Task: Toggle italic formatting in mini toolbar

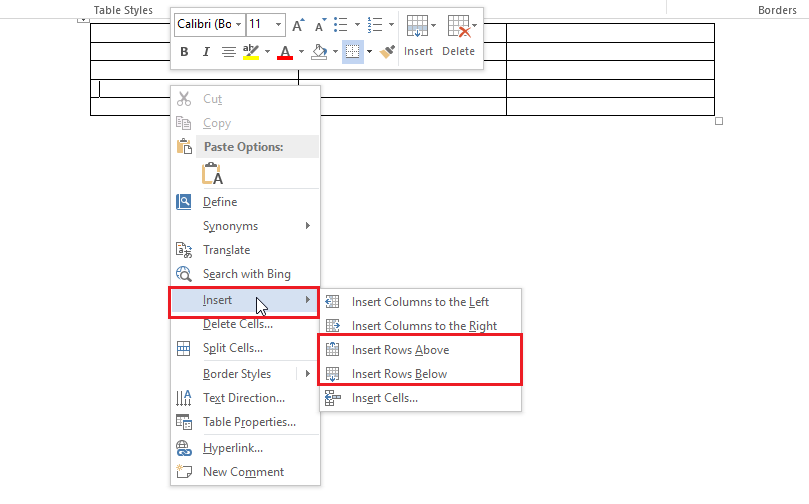Action: (x=207, y=52)
